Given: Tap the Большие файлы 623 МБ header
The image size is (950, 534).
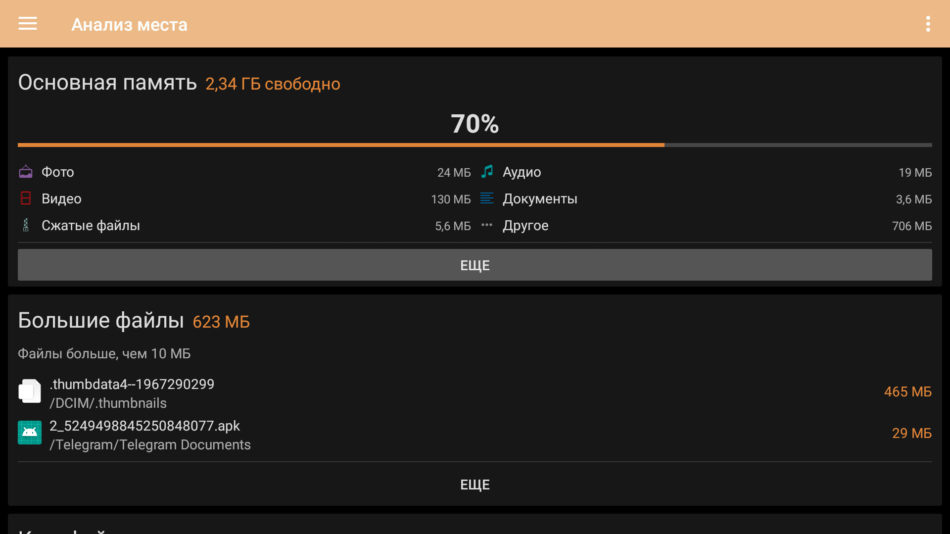Looking at the screenshot, I should (134, 321).
